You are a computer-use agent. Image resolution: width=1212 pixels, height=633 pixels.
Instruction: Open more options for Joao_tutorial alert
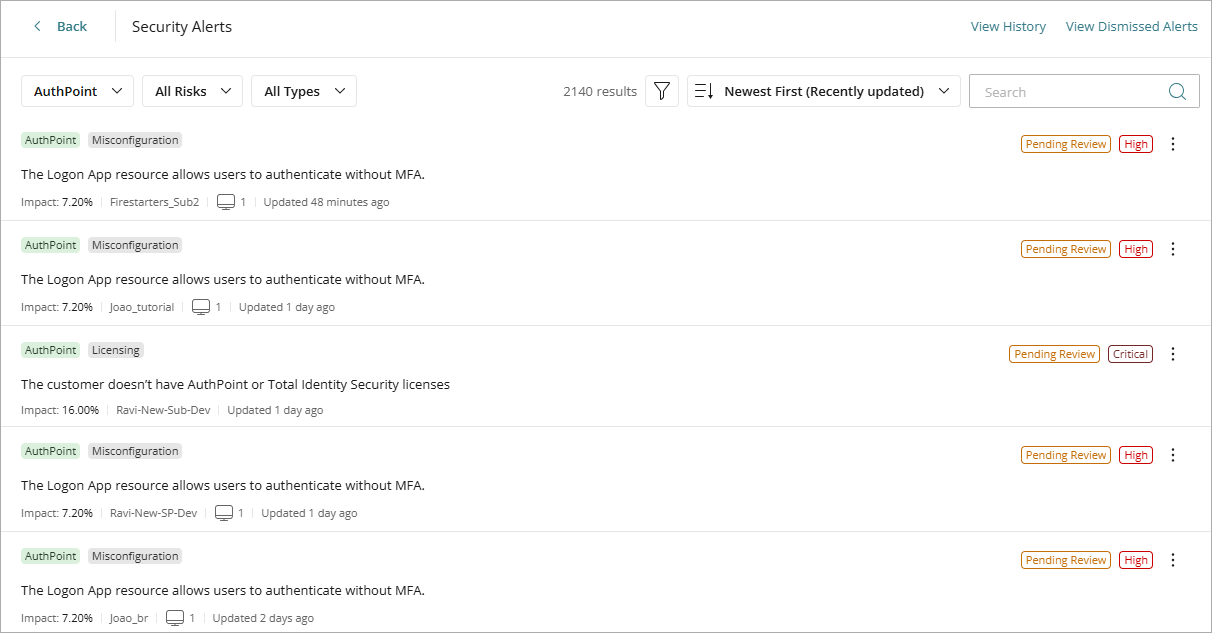1173,249
